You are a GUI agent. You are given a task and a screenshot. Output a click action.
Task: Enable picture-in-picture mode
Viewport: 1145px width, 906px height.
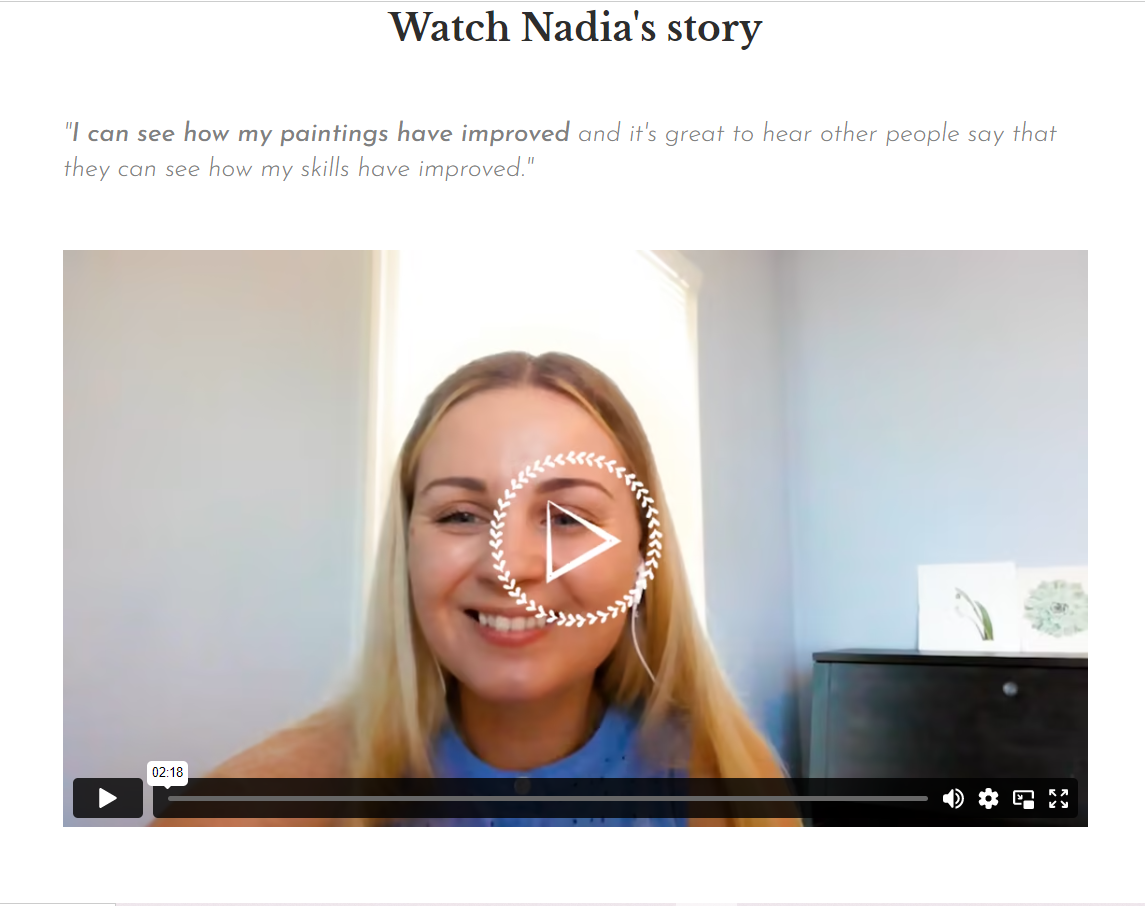click(1023, 799)
